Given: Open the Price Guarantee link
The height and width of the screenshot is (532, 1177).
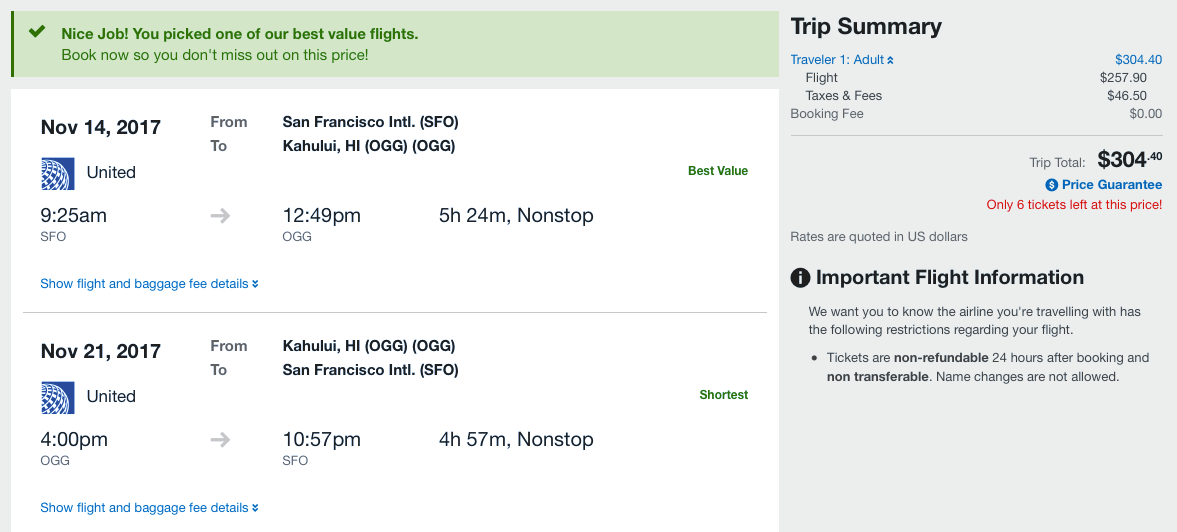Looking at the screenshot, I should (x=1111, y=185).
